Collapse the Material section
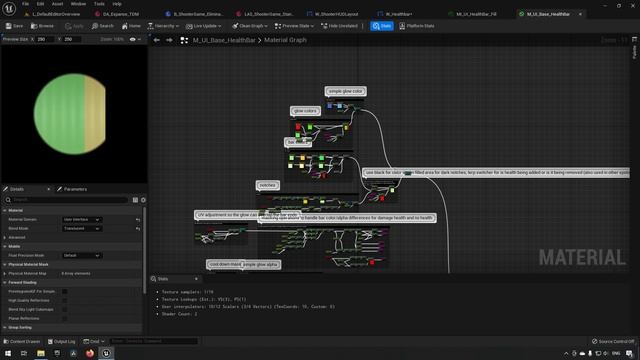Screen dimensions: 640x360 click(5, 210)
